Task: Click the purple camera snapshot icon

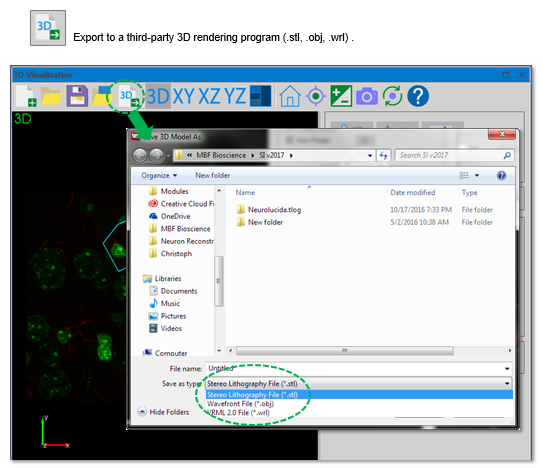Action: tap(367, 96)
